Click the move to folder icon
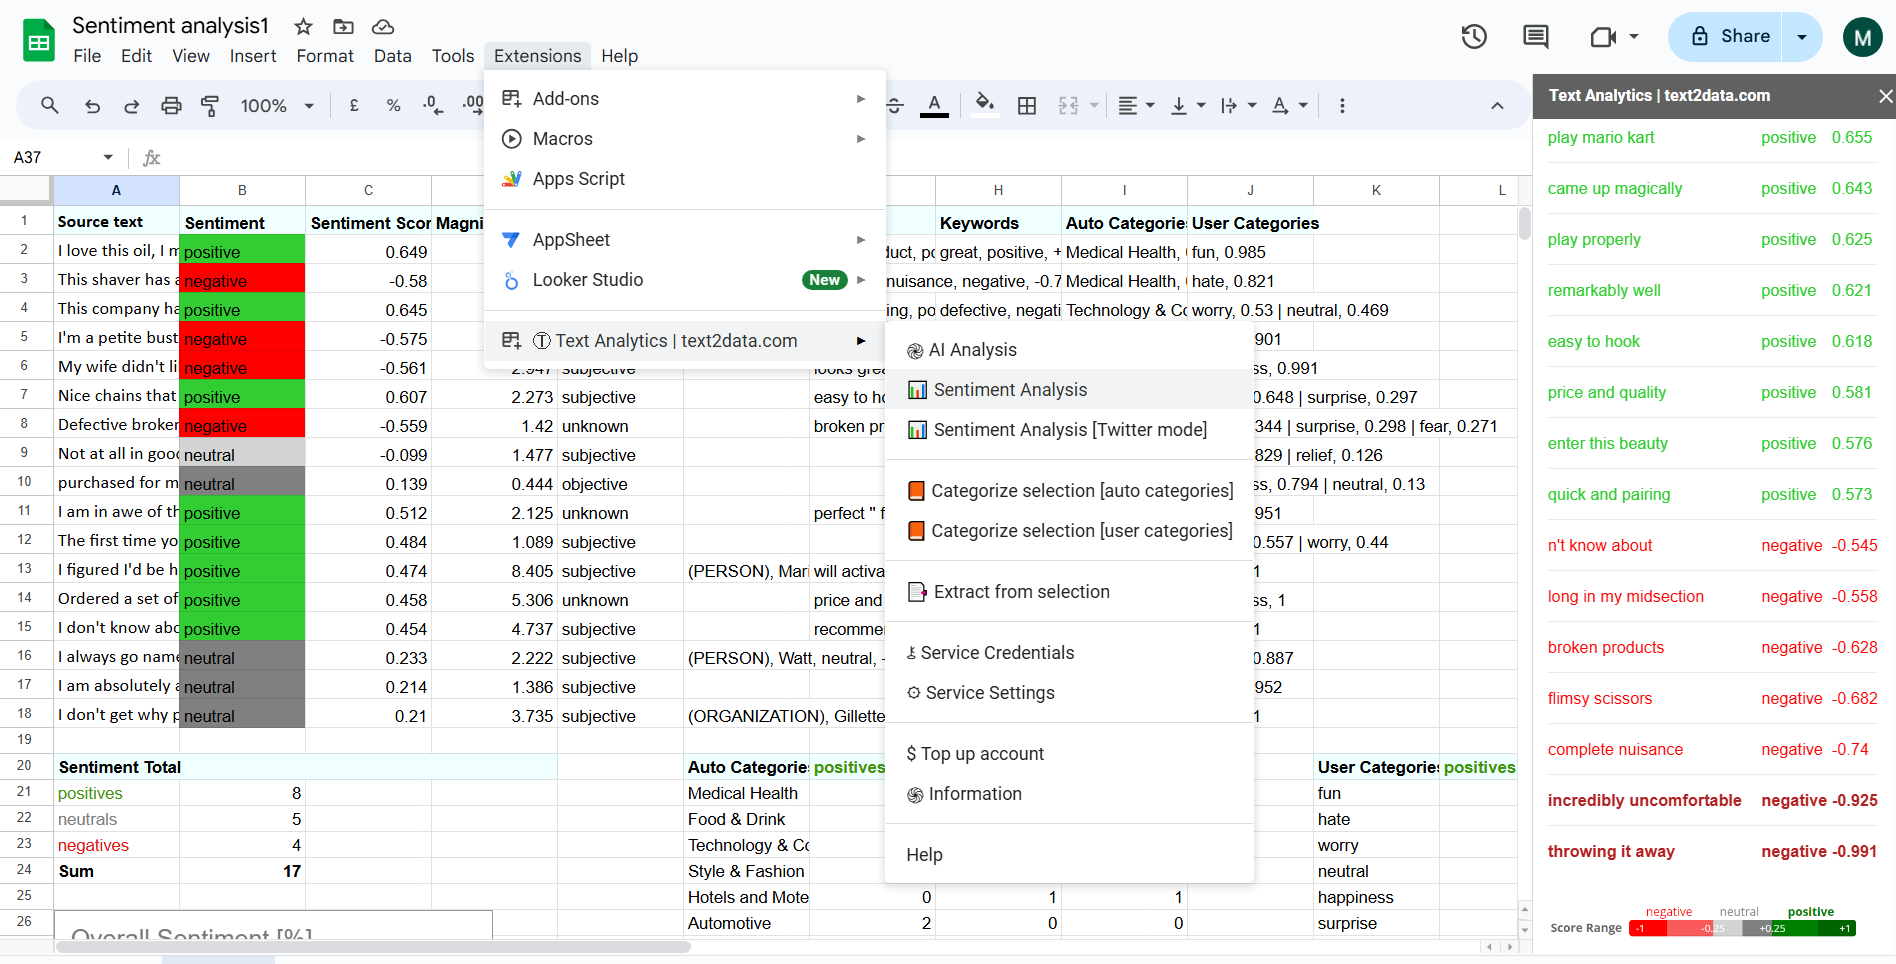The width and height of the screenshot is (1896, 964). (x=343, y=27)
